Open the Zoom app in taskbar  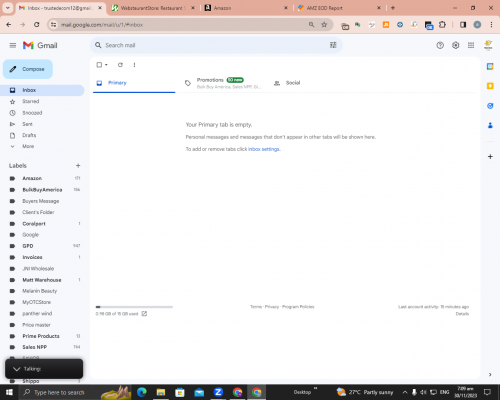click(218, 392)
